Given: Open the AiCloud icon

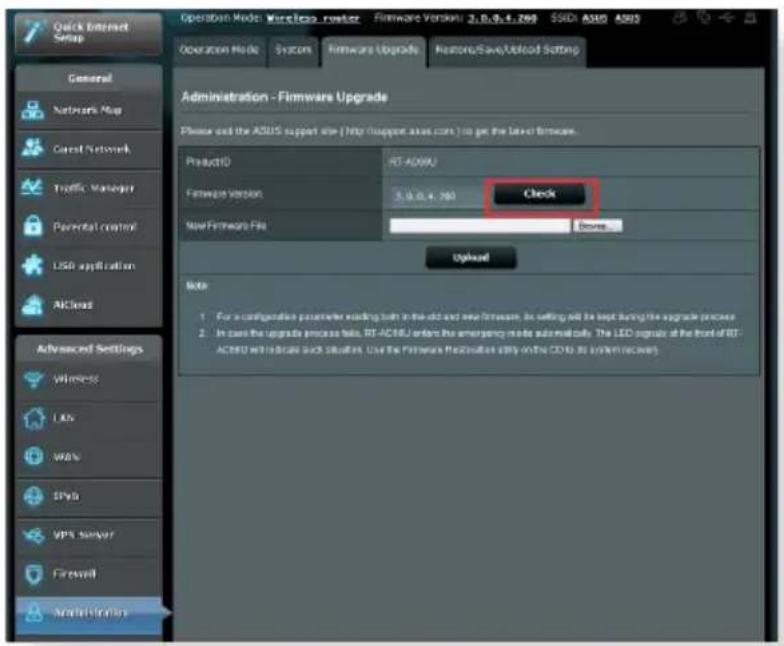Looking at the screenshot, I should point(32,304).
